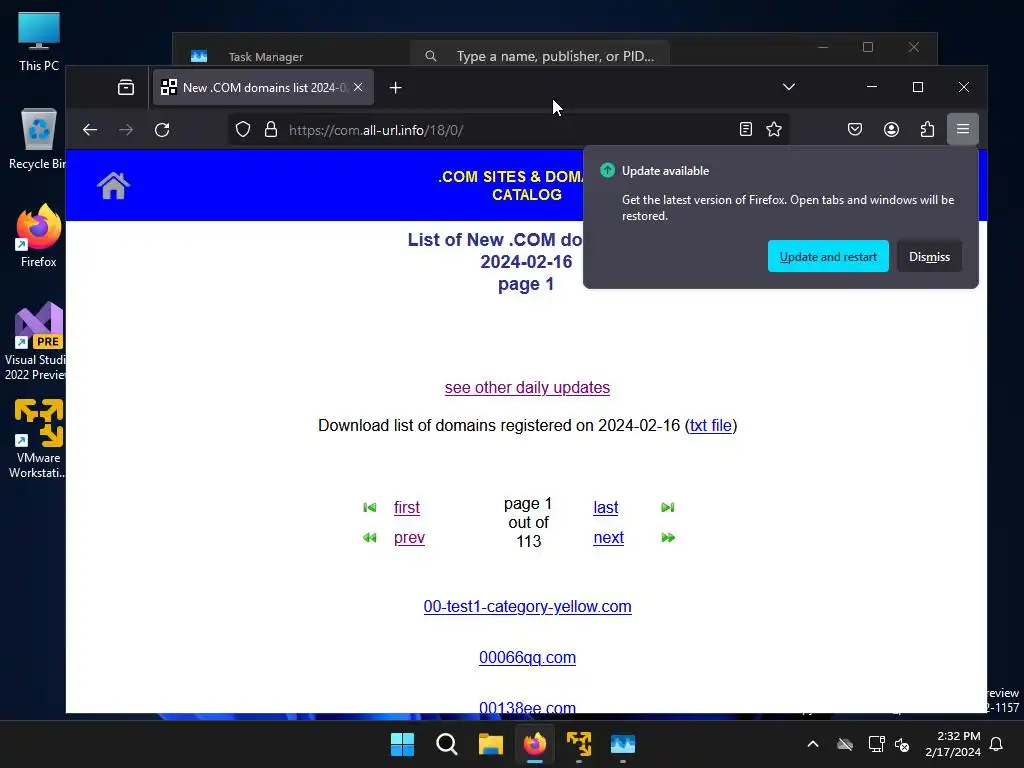Click the 'page 1 out of 113' text
This screenshot has width=1024, height=768.
(528, 522)
